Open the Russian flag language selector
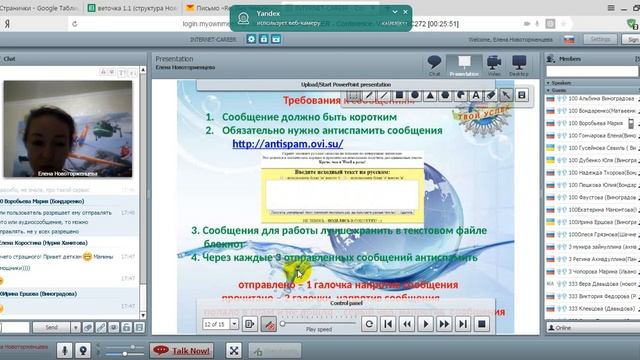Screen dimensions: 640x360 [x=569, y=40]
